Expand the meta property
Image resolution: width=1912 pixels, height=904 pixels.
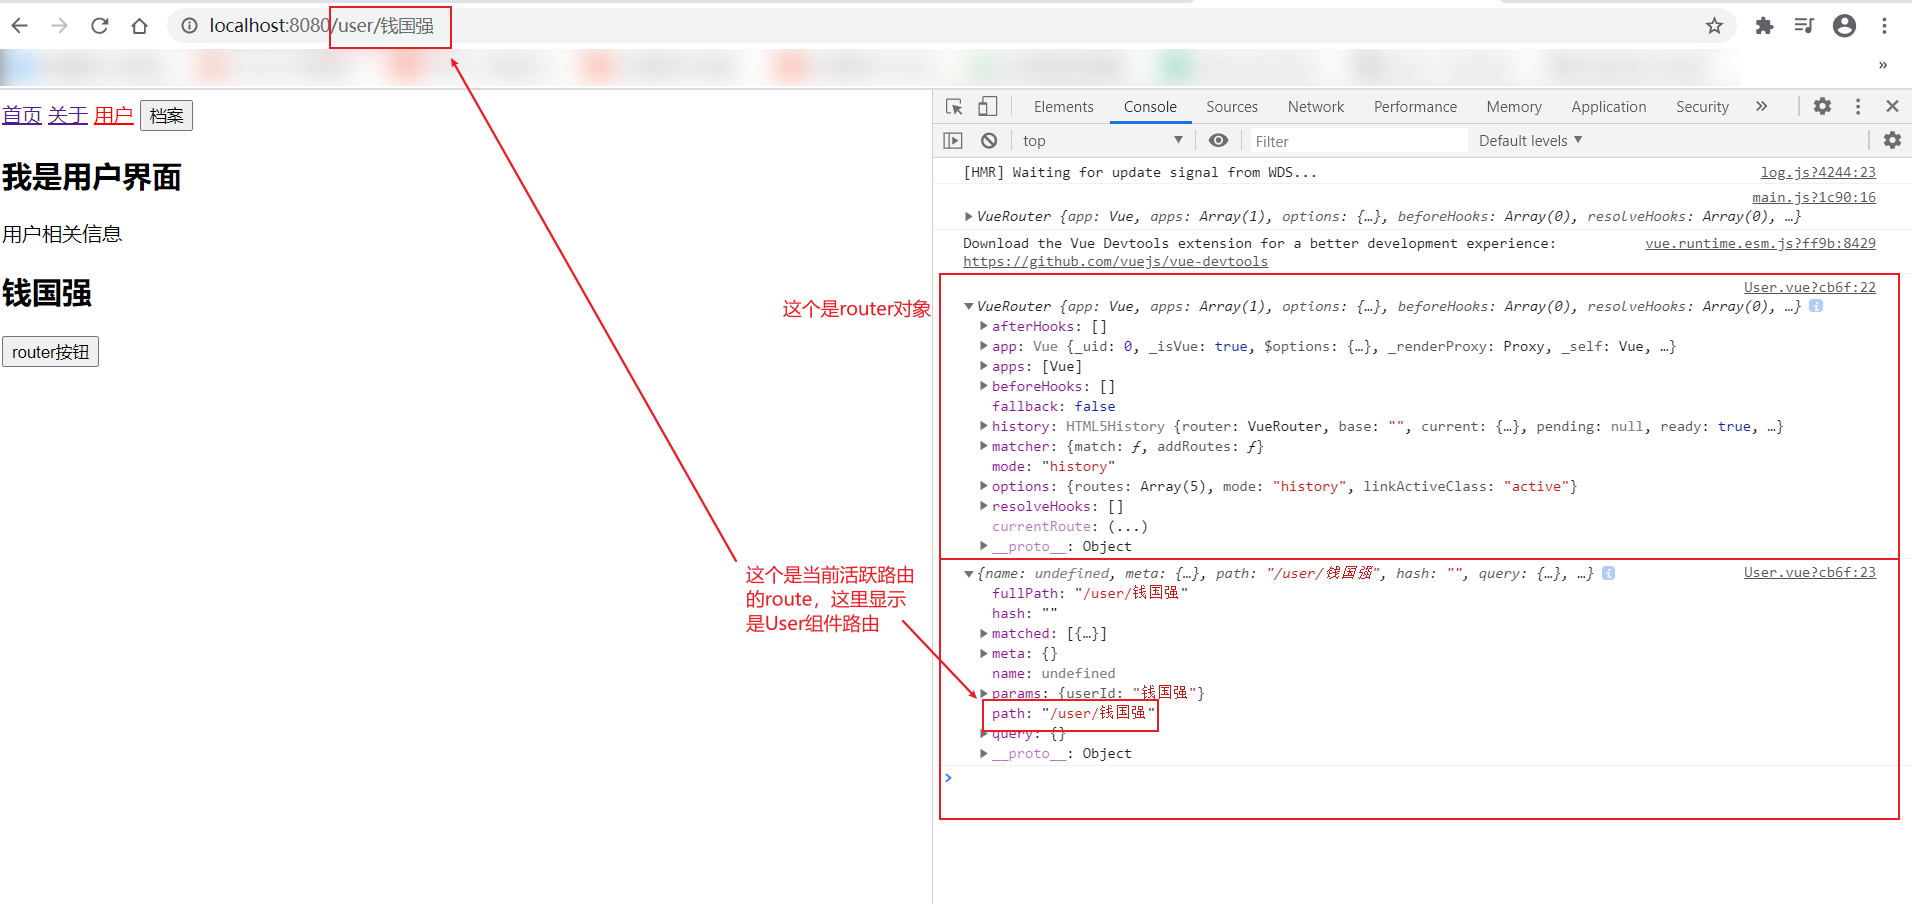pos(984,653)
